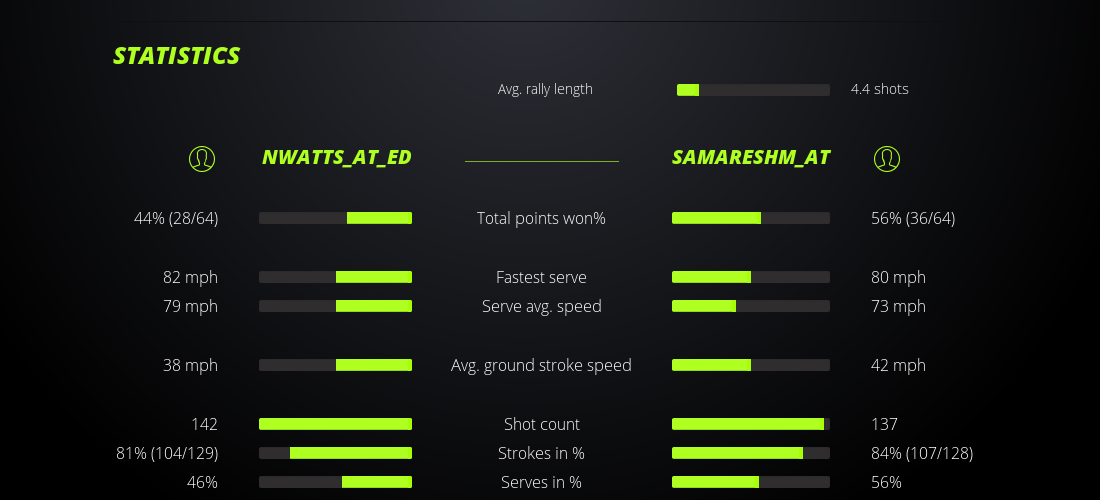Click SAMARESHM Total points won bar

(751, 218)
